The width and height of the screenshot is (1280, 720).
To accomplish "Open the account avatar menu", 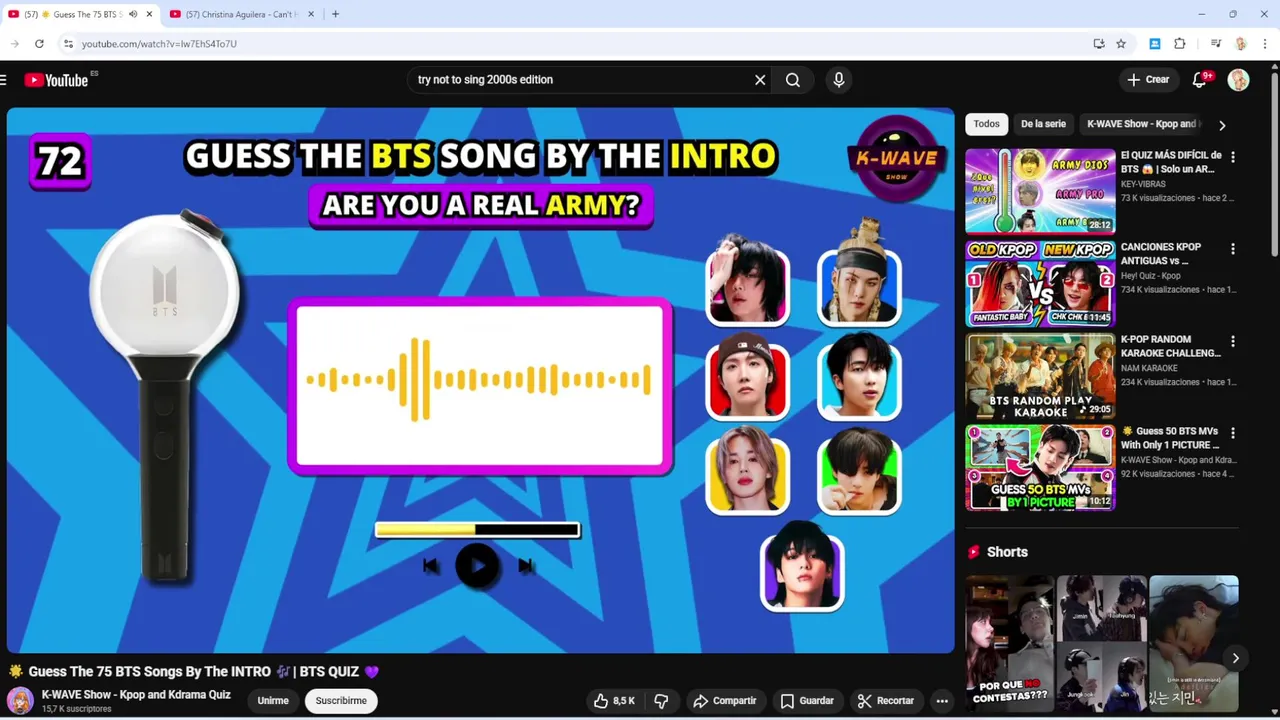I will click(1238, 80).
